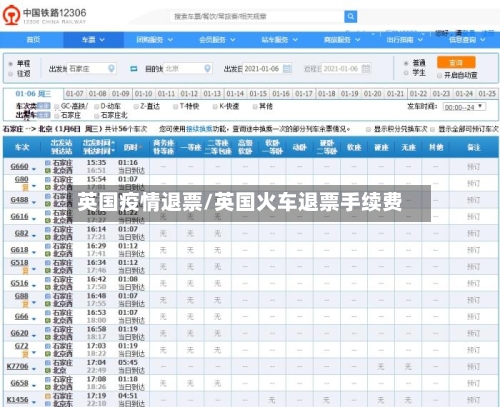Check the 其他 train type filter

coord(255,107)
